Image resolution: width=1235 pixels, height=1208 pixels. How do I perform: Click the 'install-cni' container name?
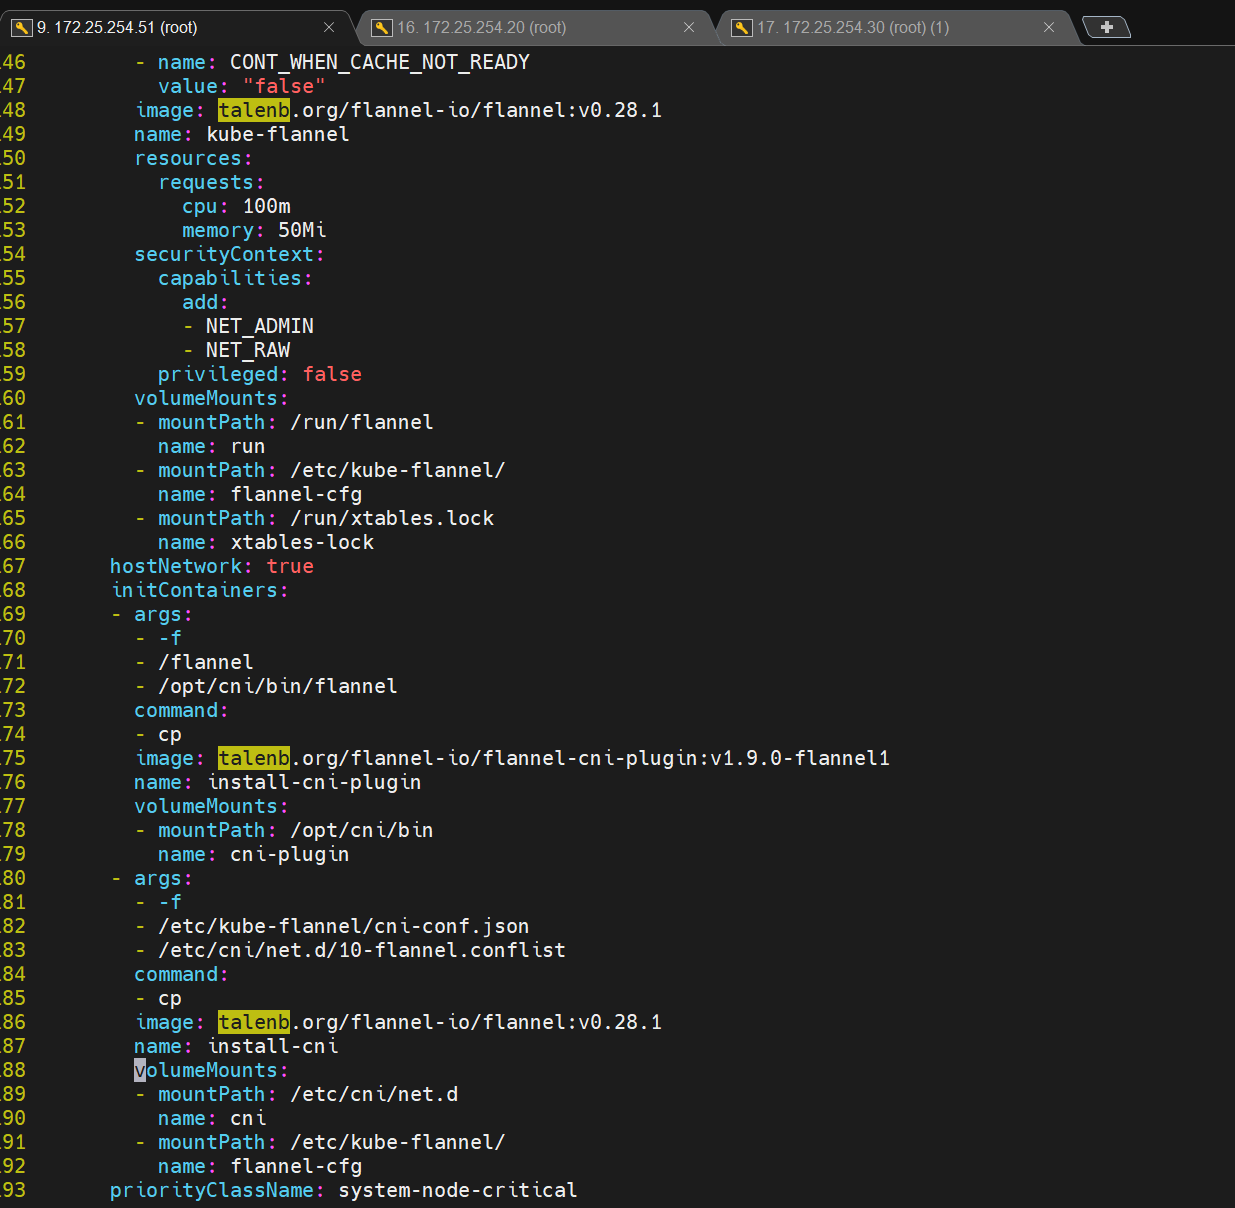coord(272,1046)
